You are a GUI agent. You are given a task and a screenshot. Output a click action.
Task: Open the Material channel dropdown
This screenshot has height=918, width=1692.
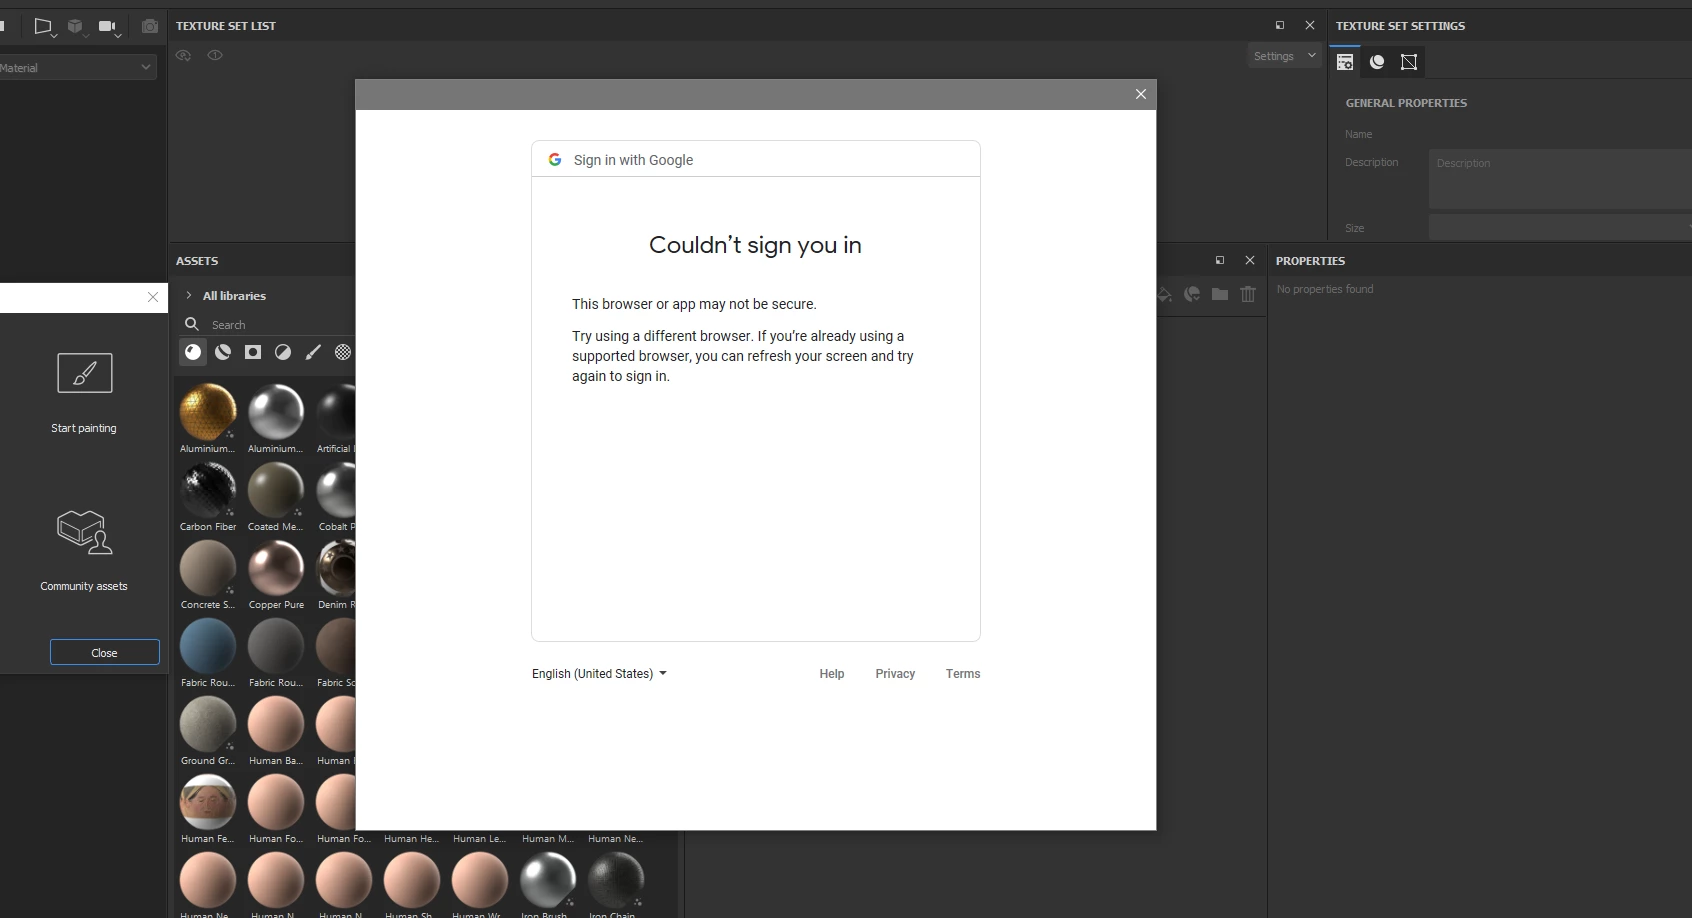(x=77, y=67)
